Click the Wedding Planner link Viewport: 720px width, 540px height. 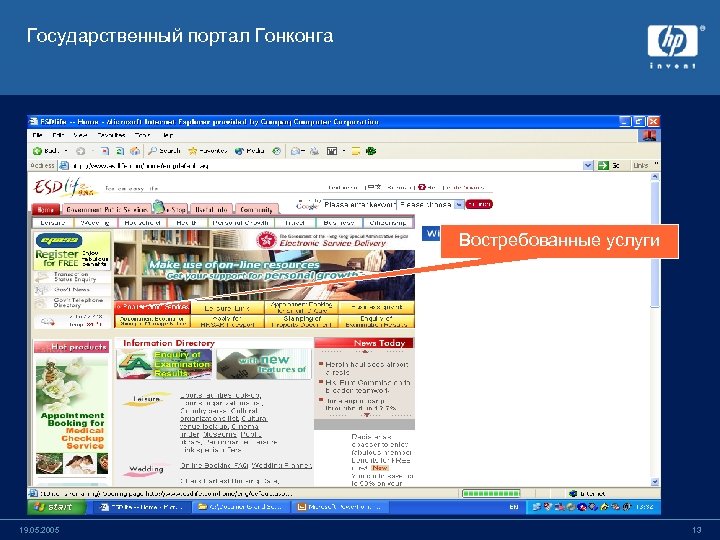point(281,465)
